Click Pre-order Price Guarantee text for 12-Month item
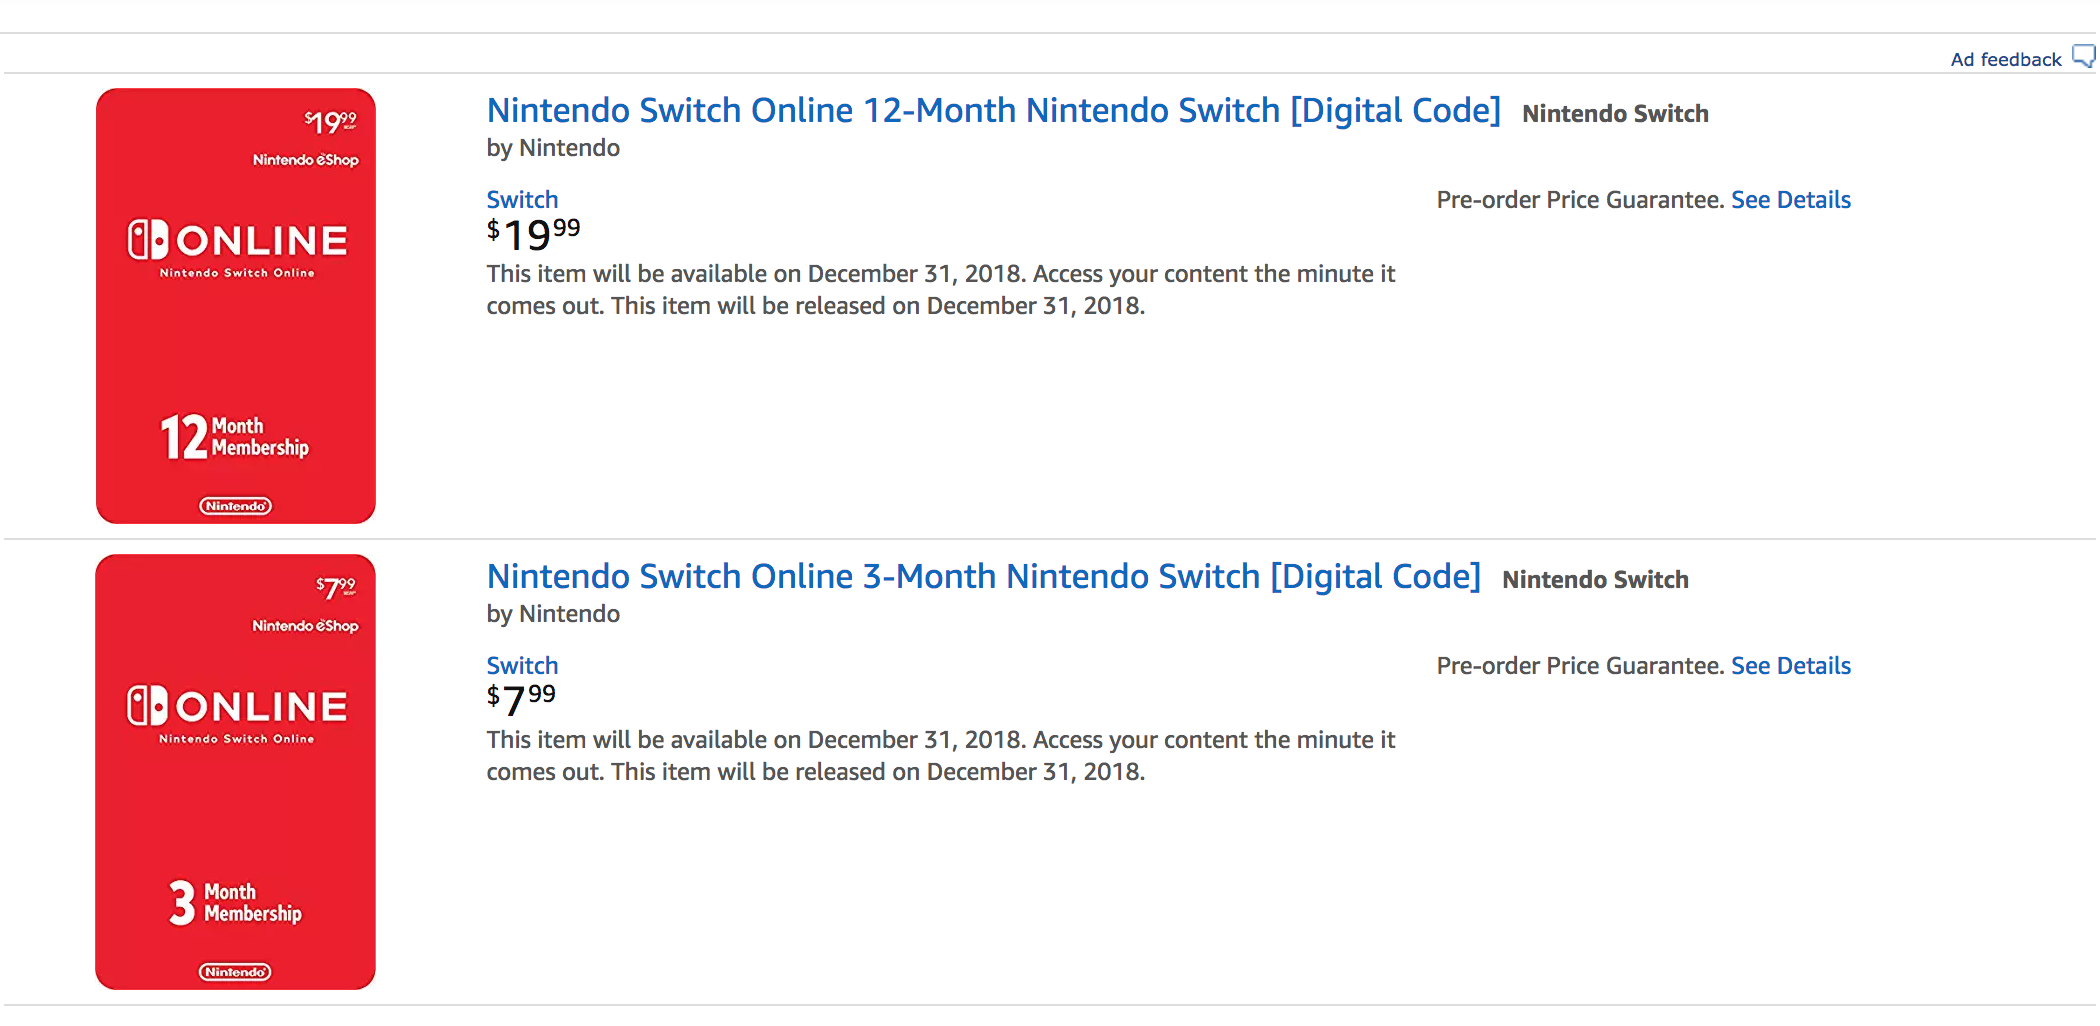 (1580, 200)
